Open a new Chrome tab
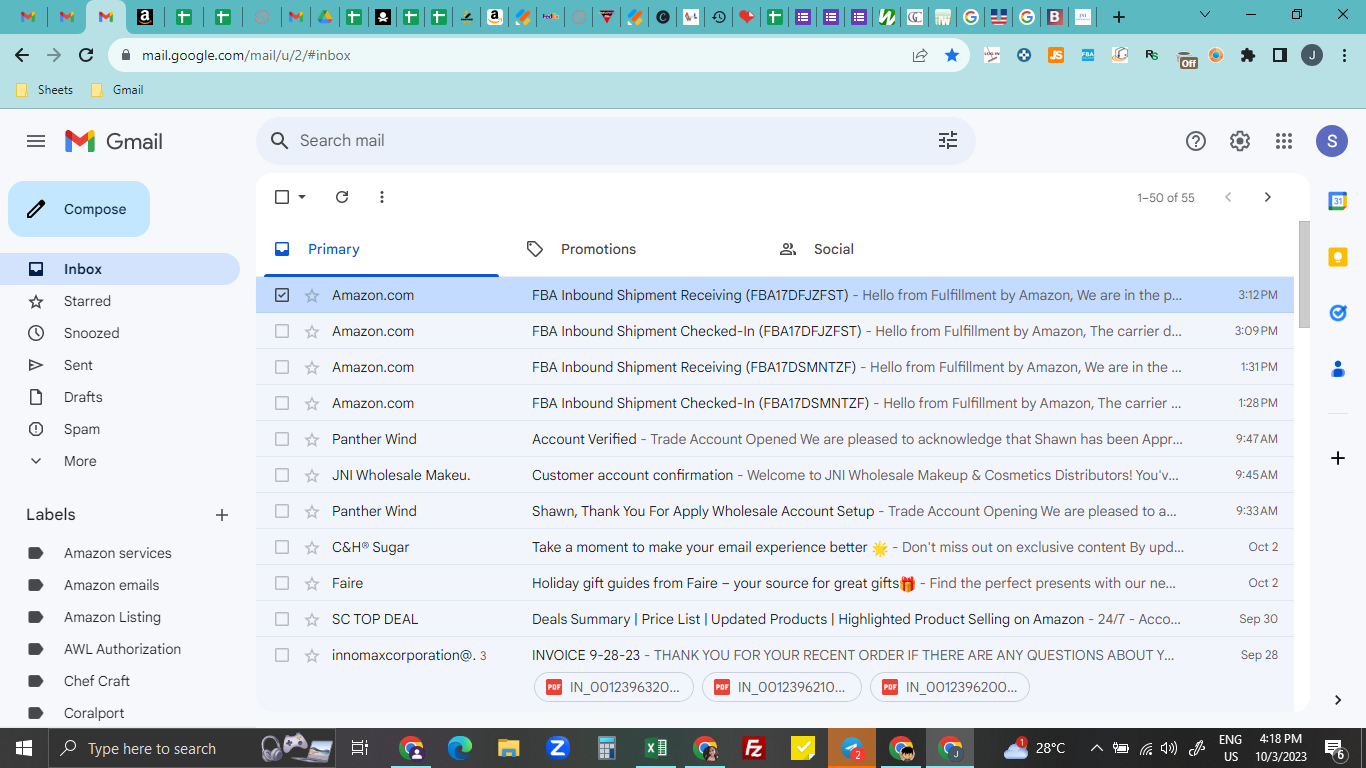The image size is (1366, 768). tap(1119, 17)
